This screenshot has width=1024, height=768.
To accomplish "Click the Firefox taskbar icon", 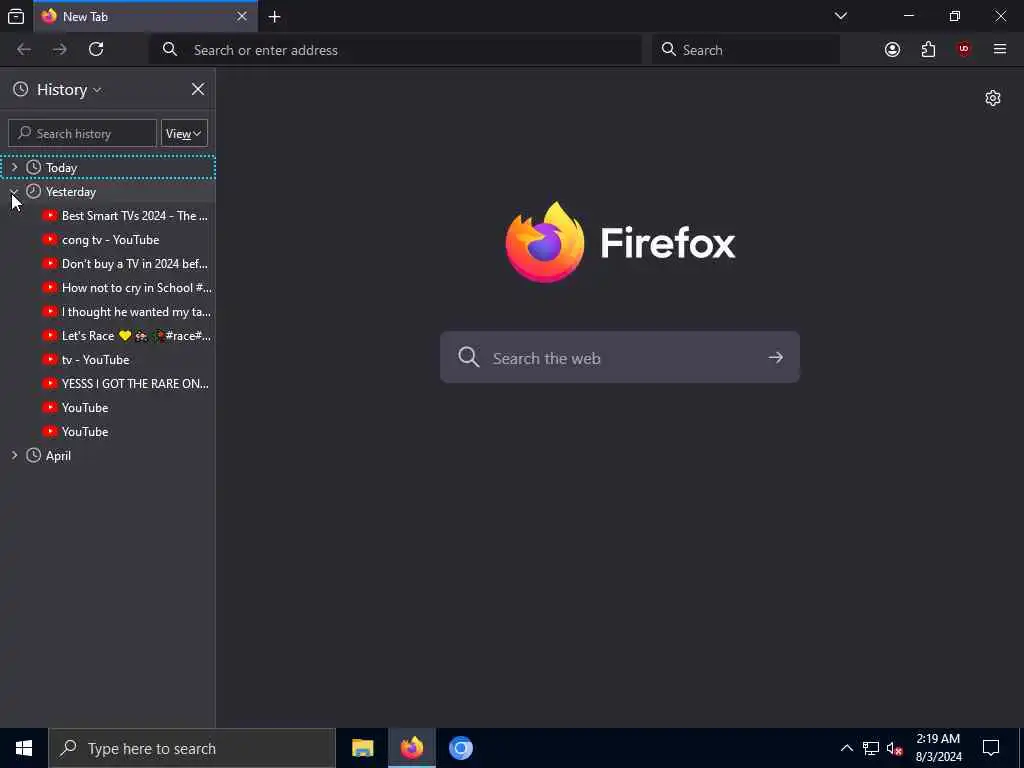I will tap(411, 748).
